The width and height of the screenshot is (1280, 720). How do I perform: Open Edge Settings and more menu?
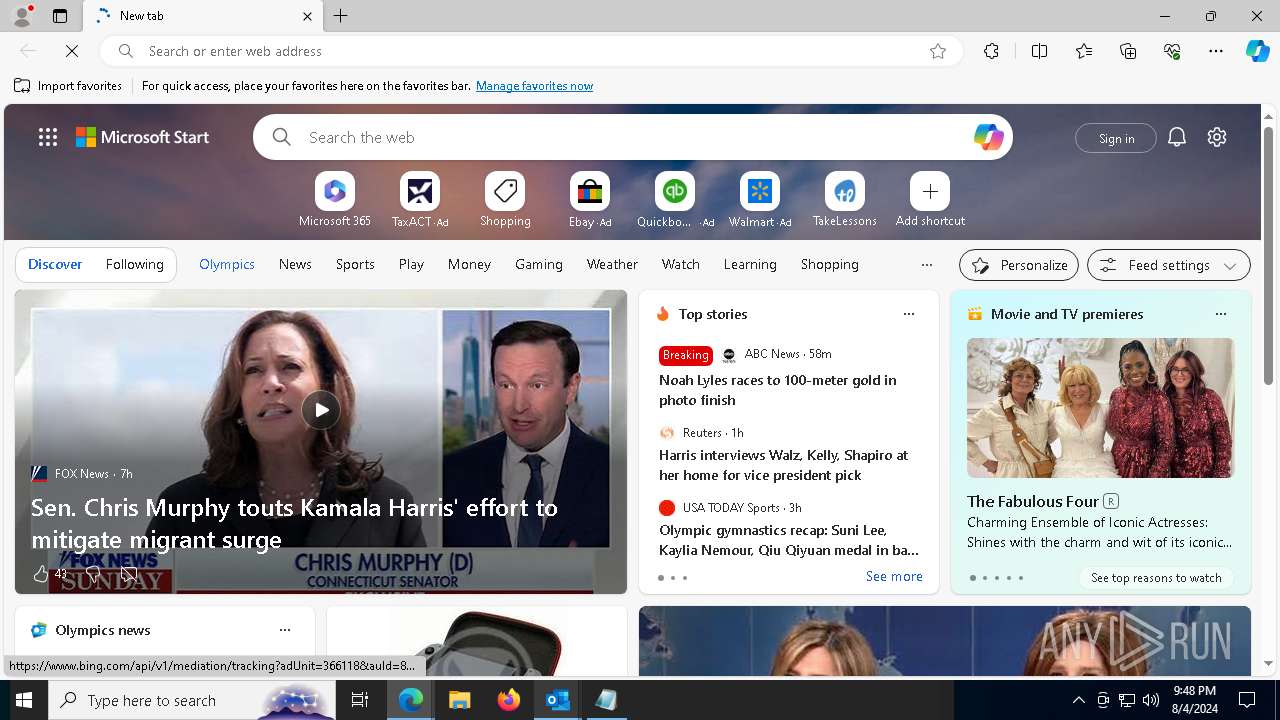click(x=1216, y=51)
